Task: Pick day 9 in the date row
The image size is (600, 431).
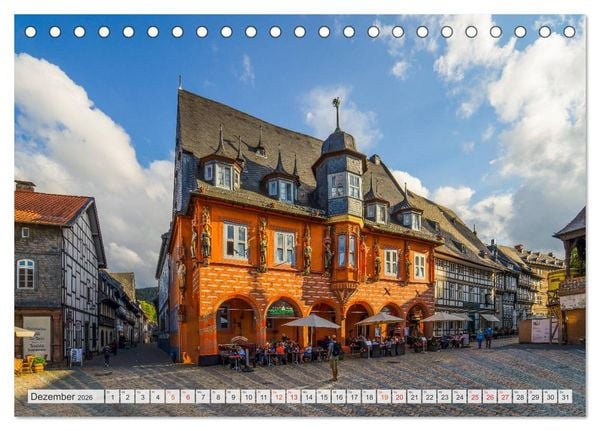Action: click(233, 397)
